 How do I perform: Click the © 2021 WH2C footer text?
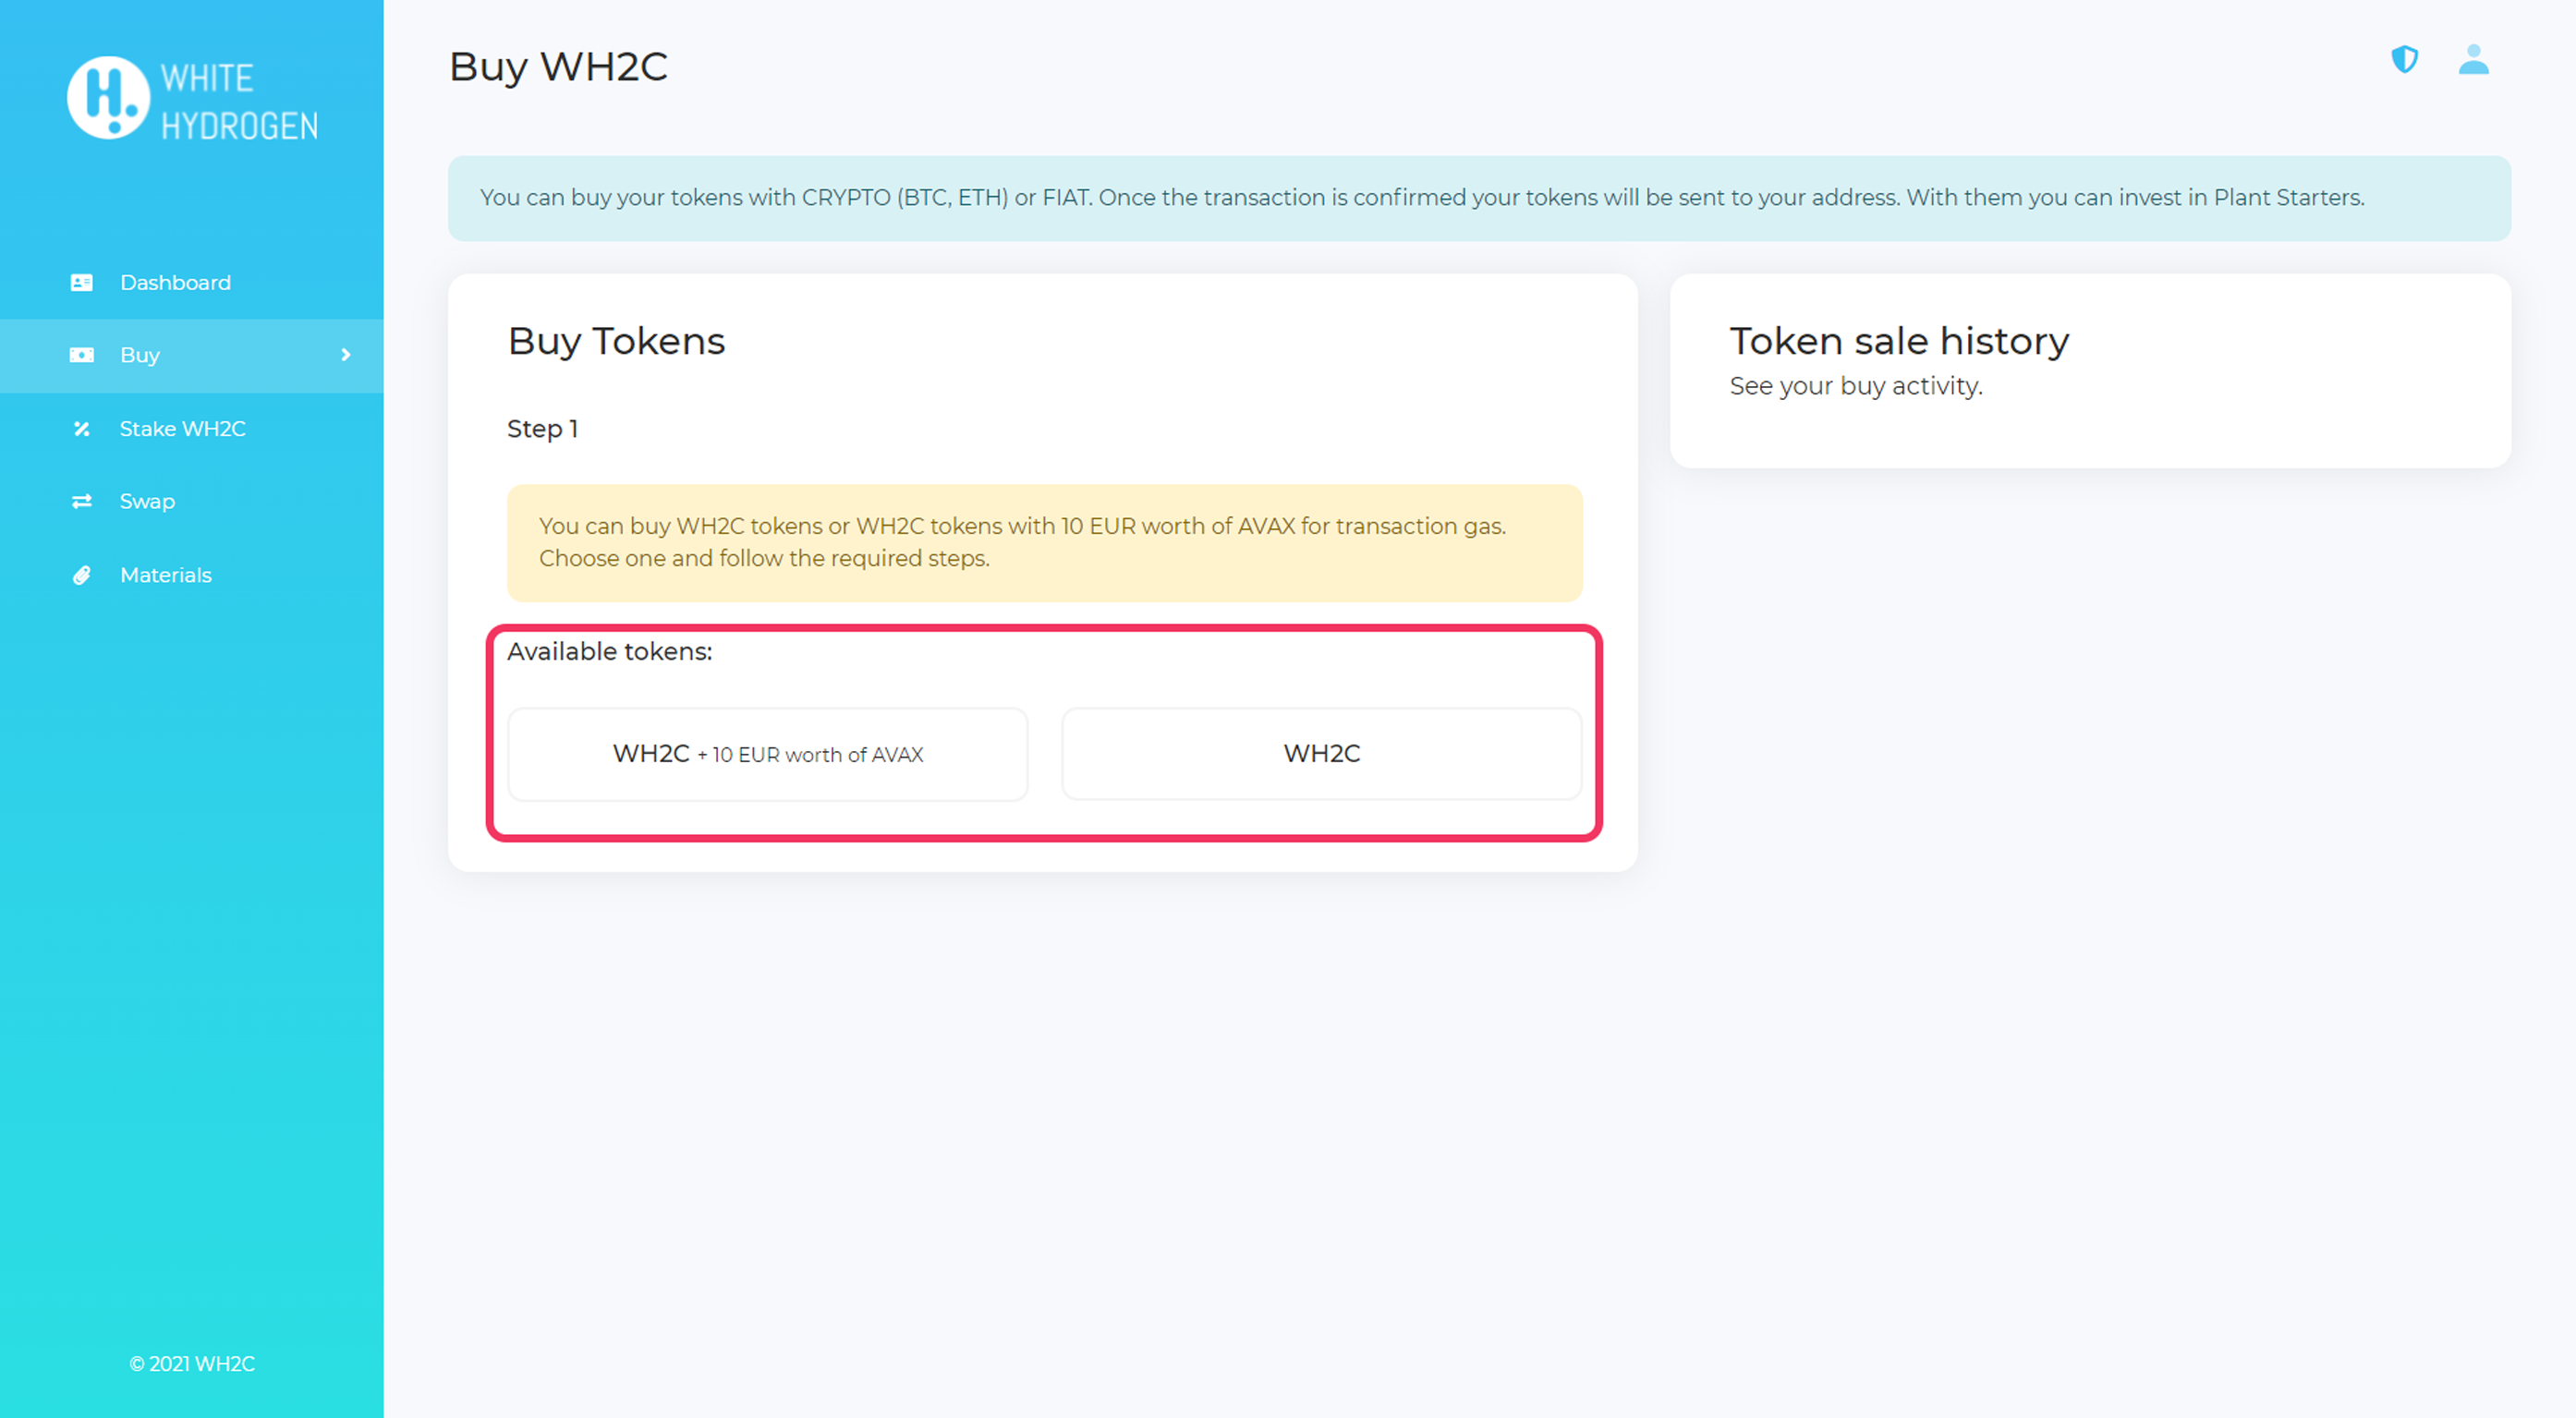[x=192, y=1363]
